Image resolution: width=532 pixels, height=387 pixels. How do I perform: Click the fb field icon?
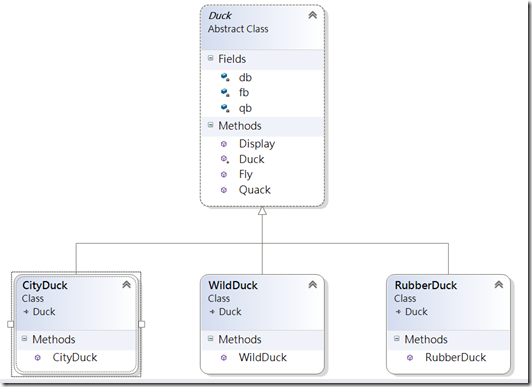pyautogui.click(x=225, y=92)
